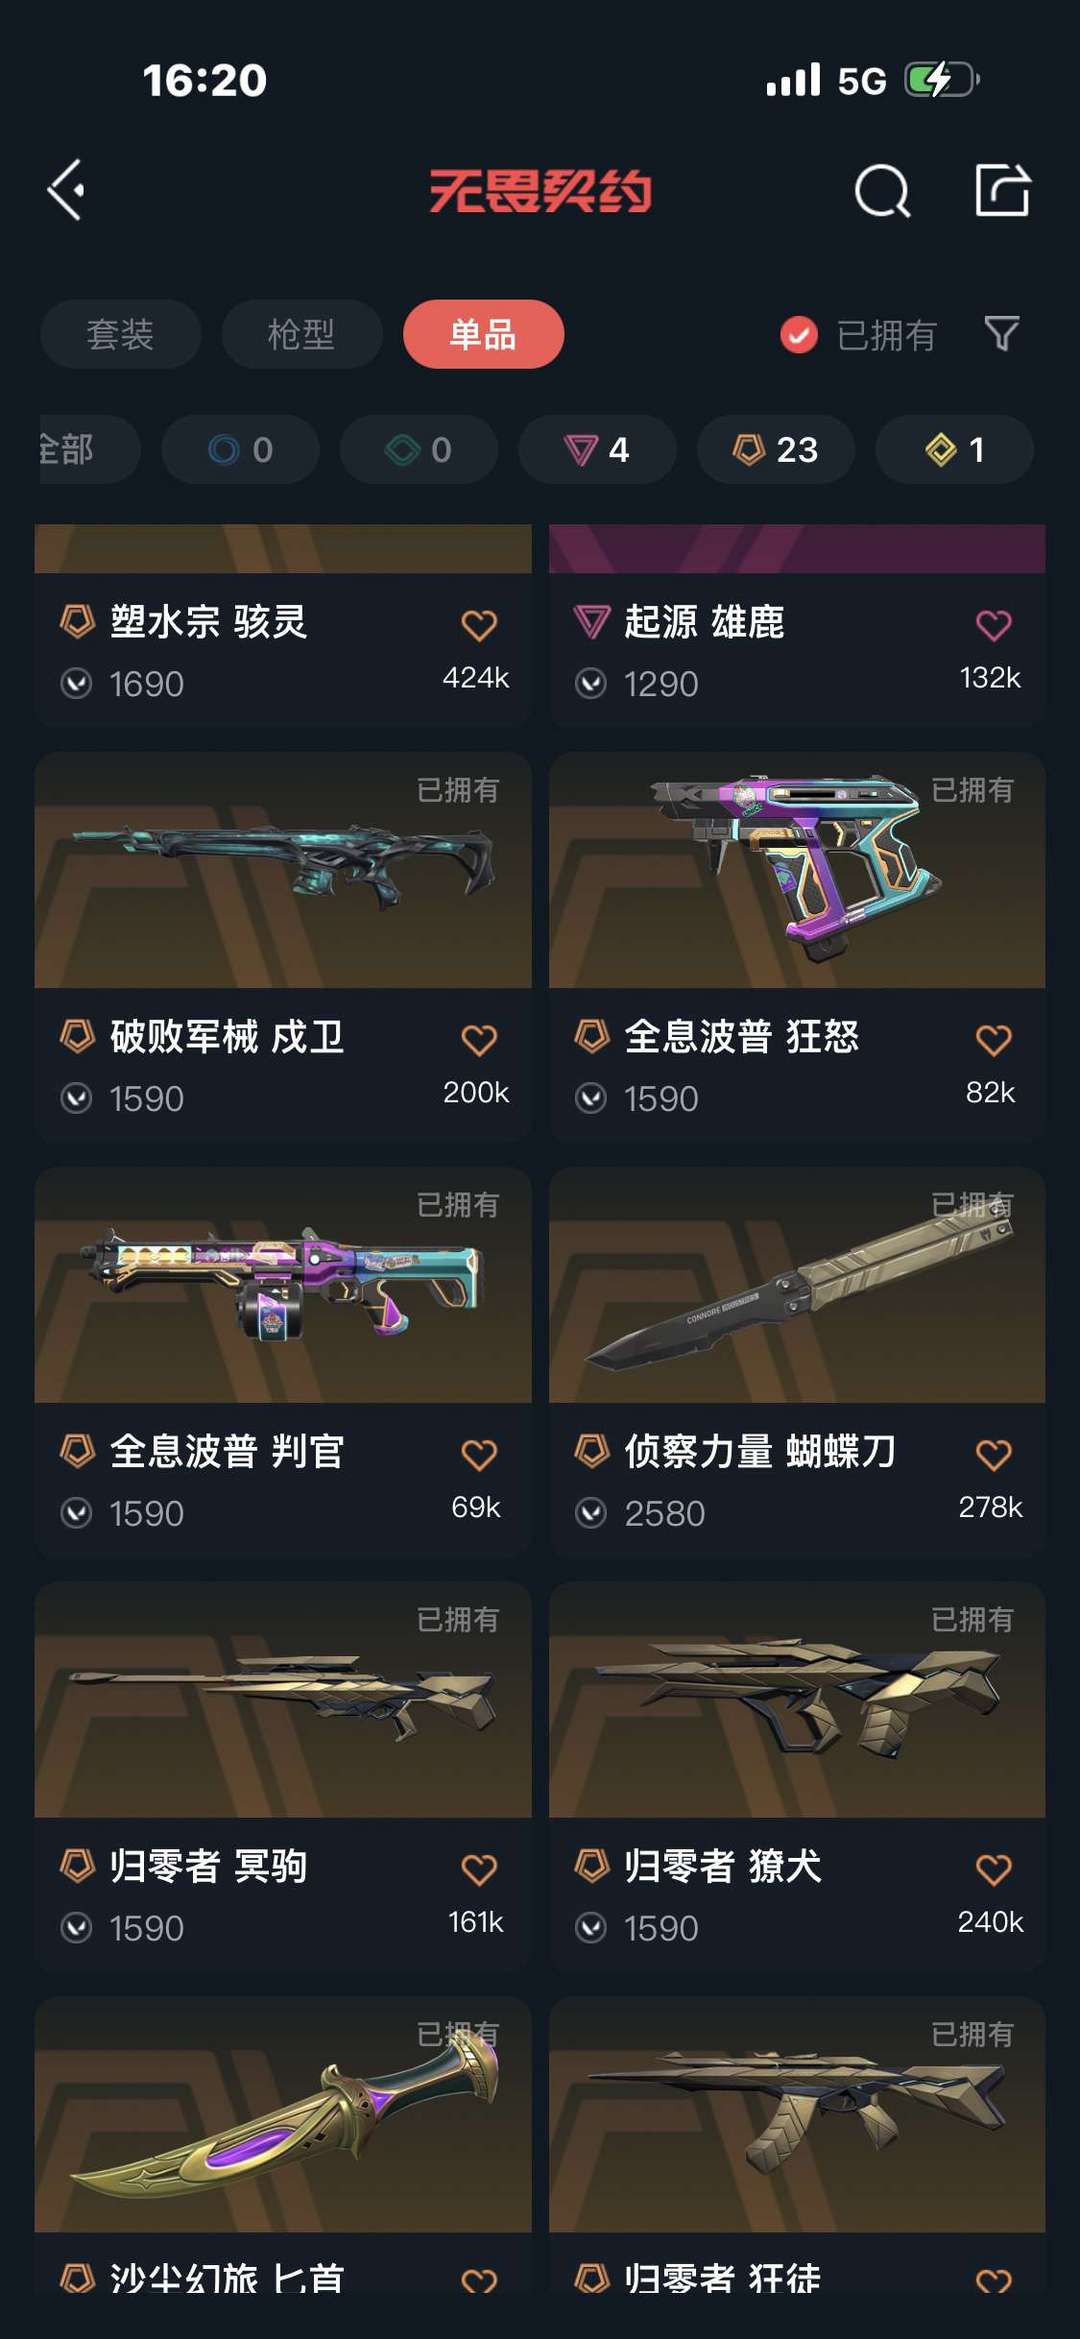This screenshot has height=2339, width=1080.
Task: Select the 全部 filter chip
Action: pos(88,450)
